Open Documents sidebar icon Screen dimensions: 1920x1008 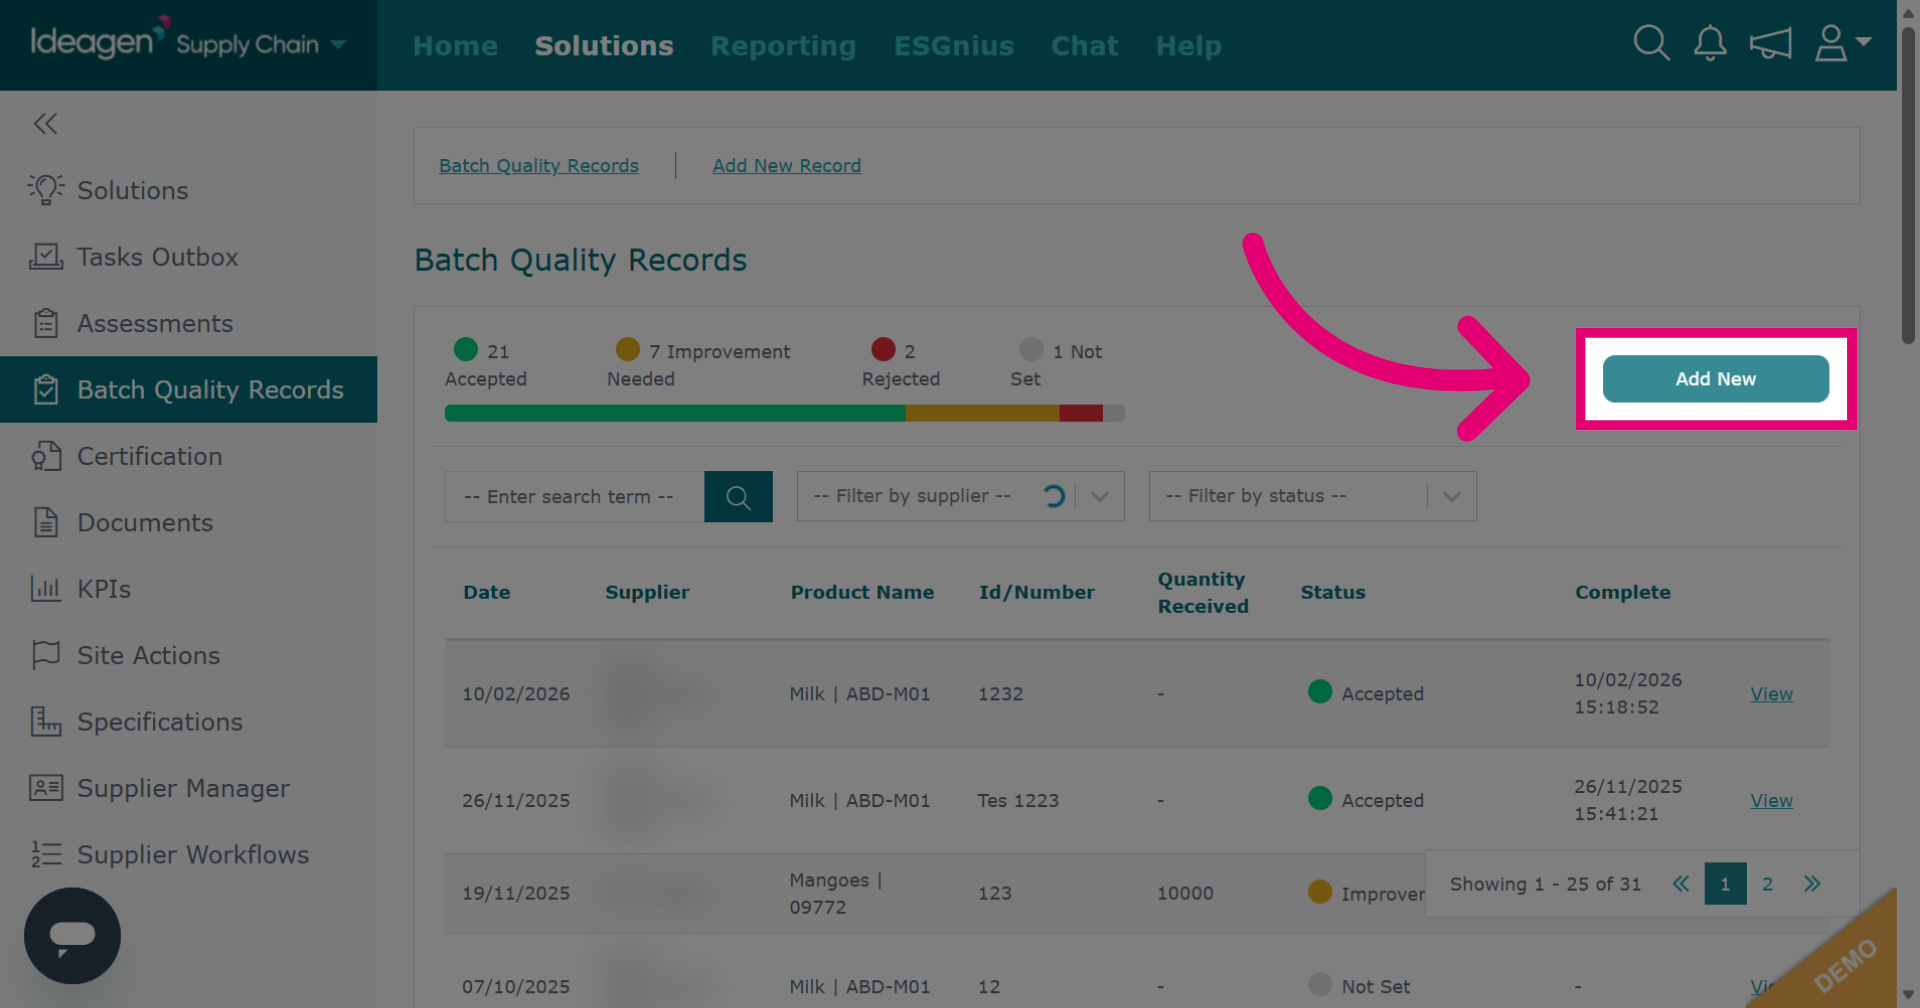click(x=46, y=522)
